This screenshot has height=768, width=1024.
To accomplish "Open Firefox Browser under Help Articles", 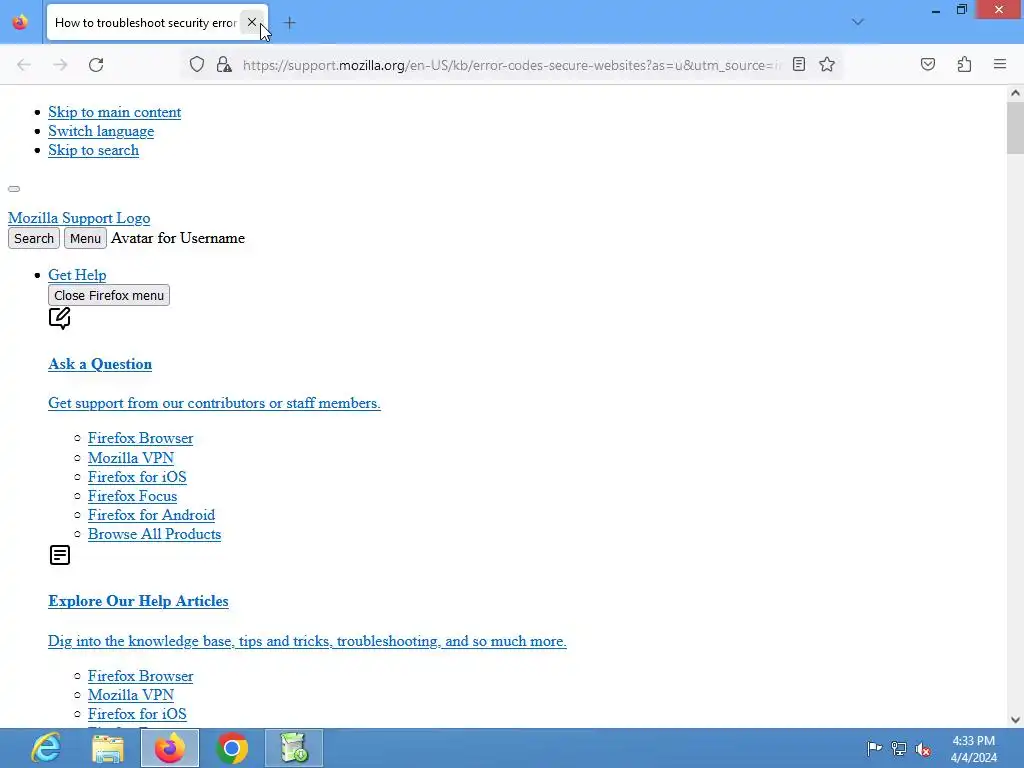I will (140, 676).
